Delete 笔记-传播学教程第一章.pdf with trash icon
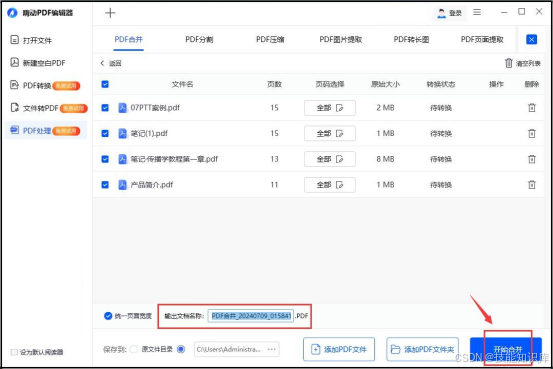This screenshot has height=369, width=553. [532, 159]
